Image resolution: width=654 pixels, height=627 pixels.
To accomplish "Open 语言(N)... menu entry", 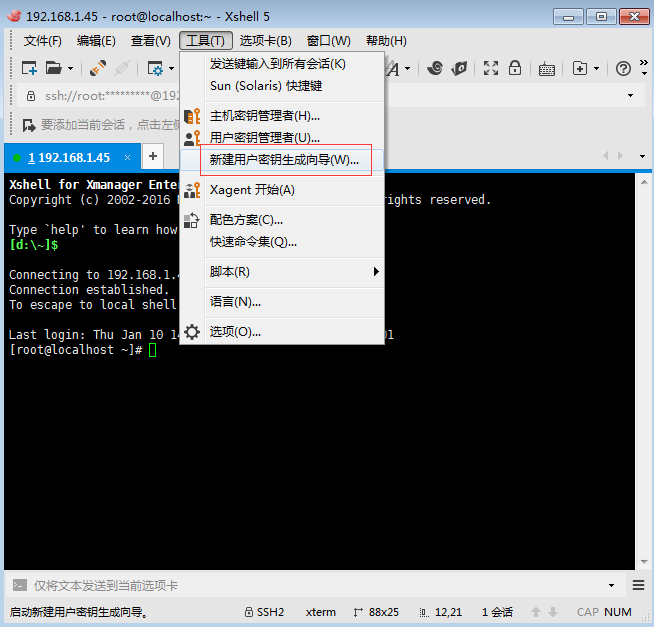I will pyautogui.click(x=282, y=302).
